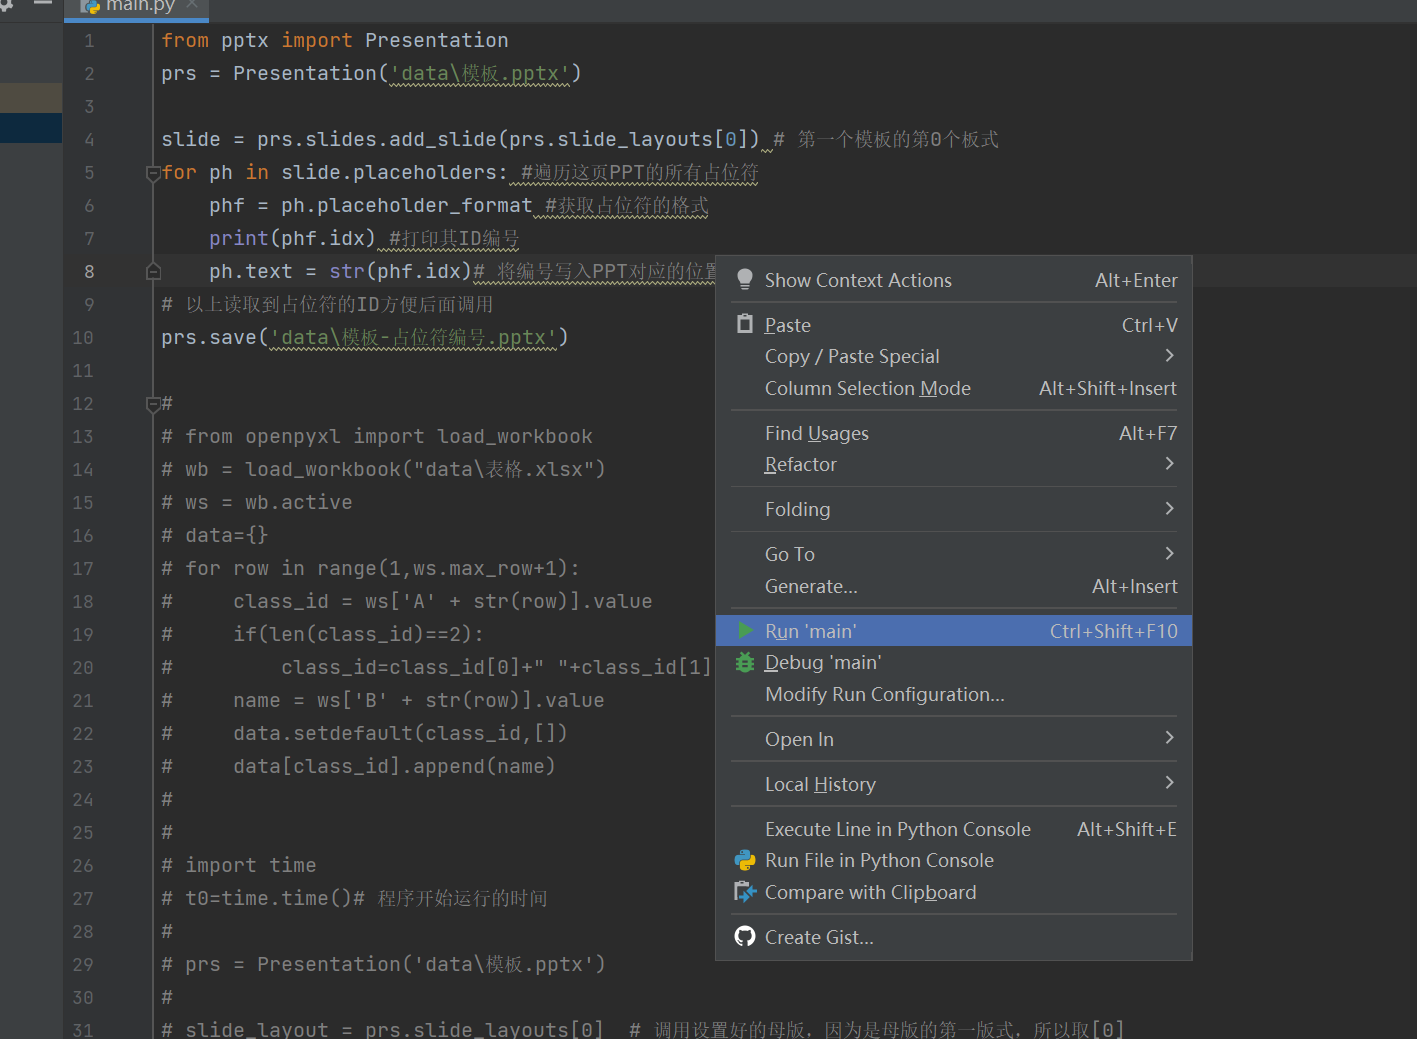Click the GitHub icon beside Create Gist
Screen dimensions: 1417x1039
tap(745, 937)
